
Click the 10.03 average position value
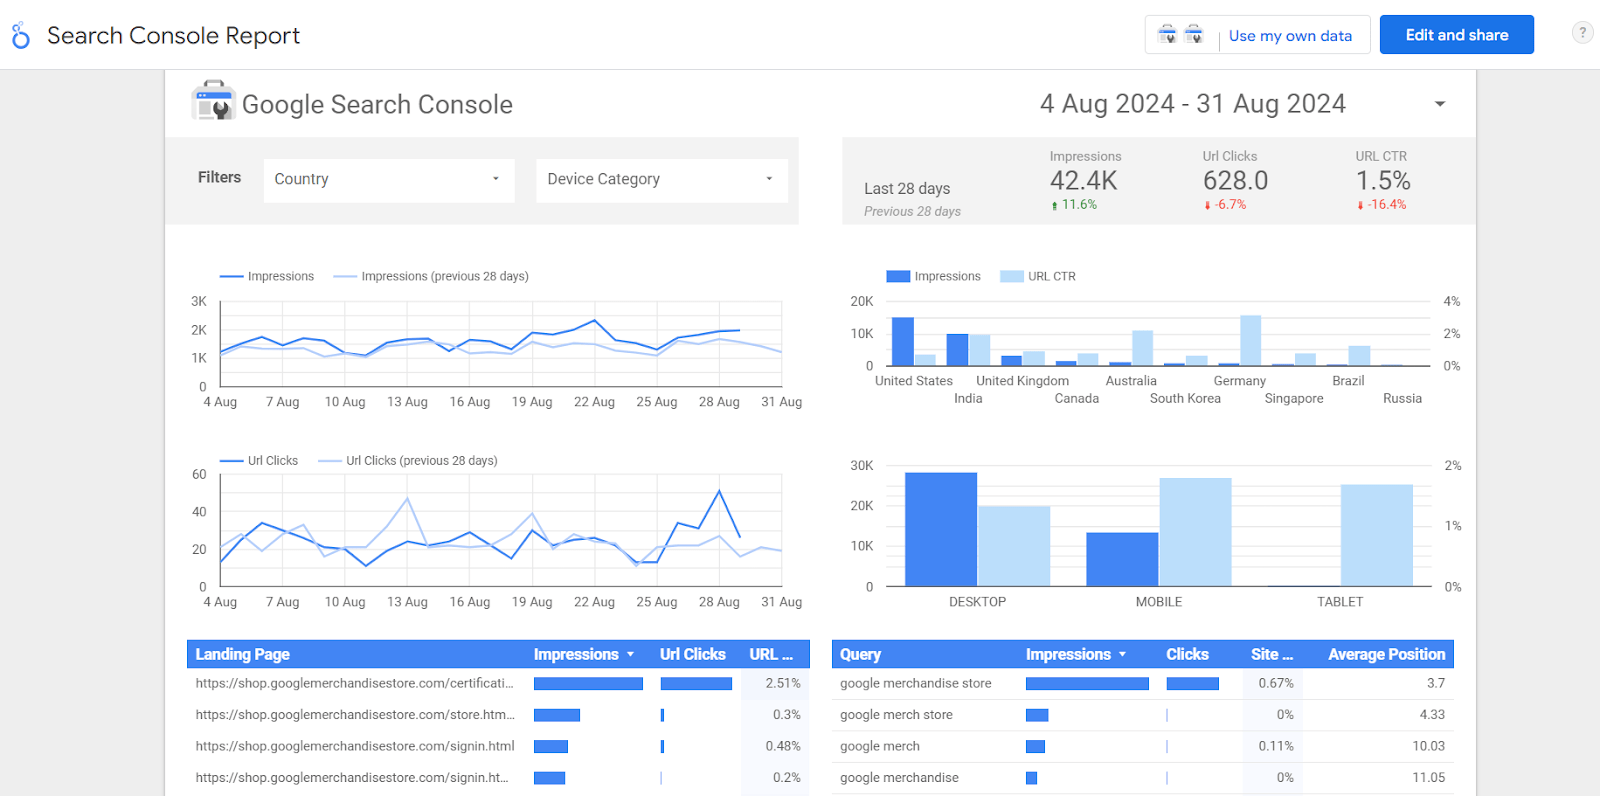tap(1429, 746)
